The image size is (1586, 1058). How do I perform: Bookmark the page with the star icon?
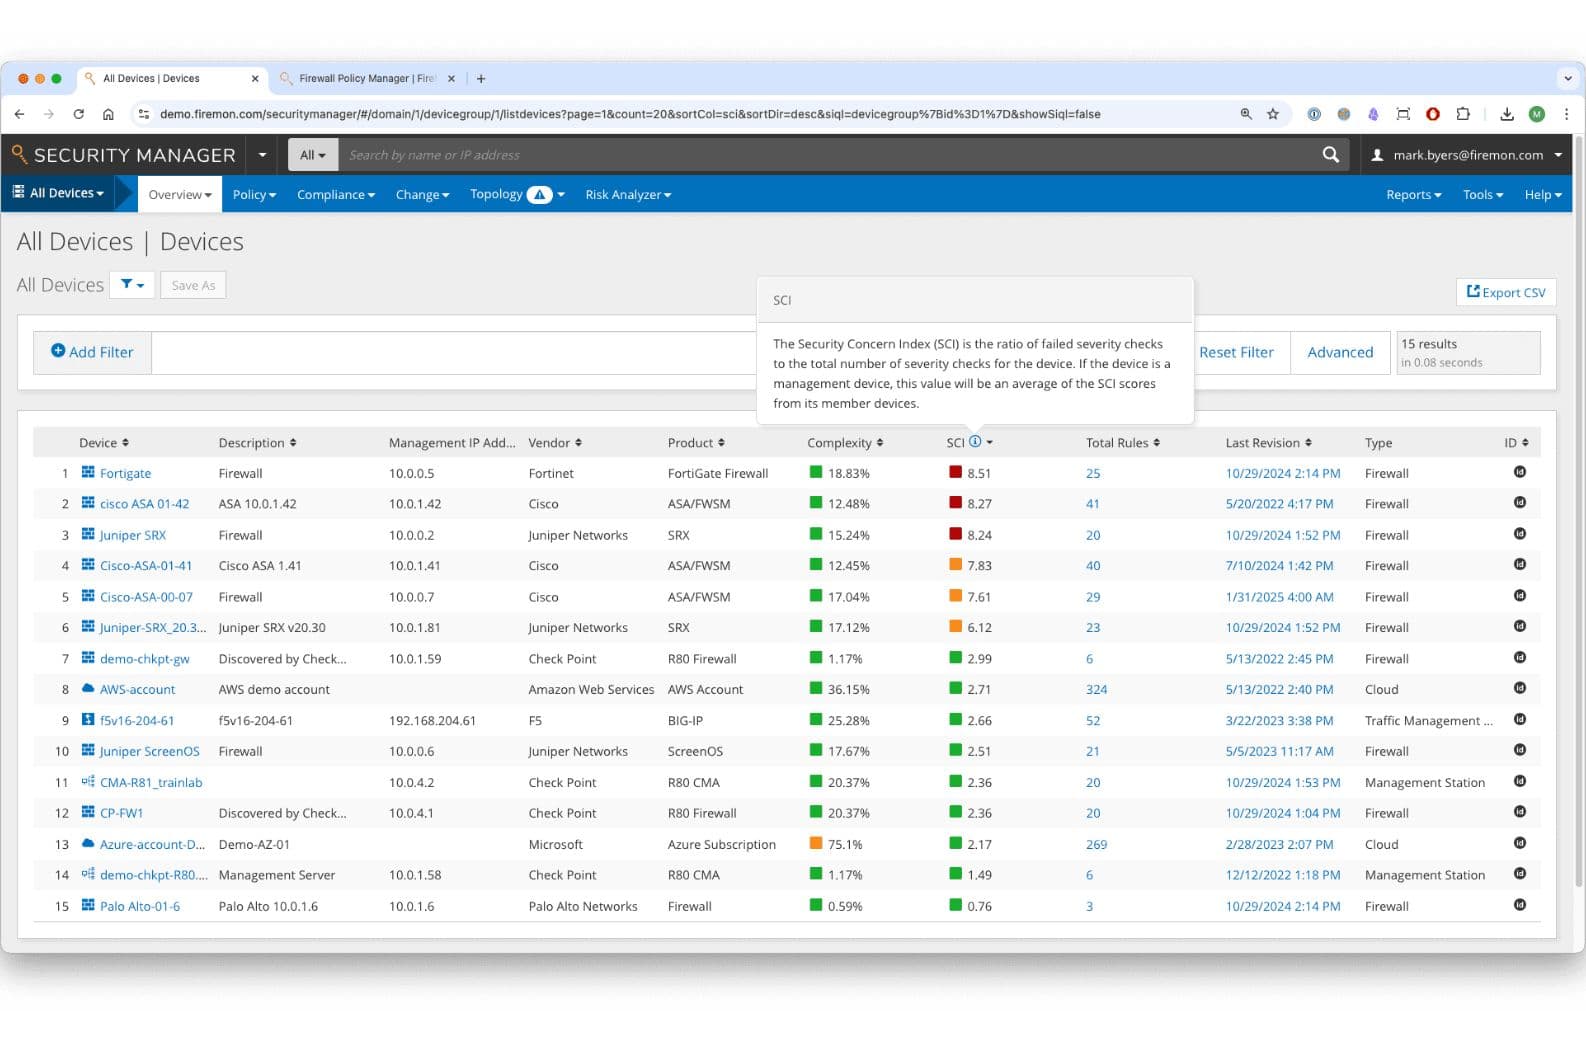coord(1273,114)
